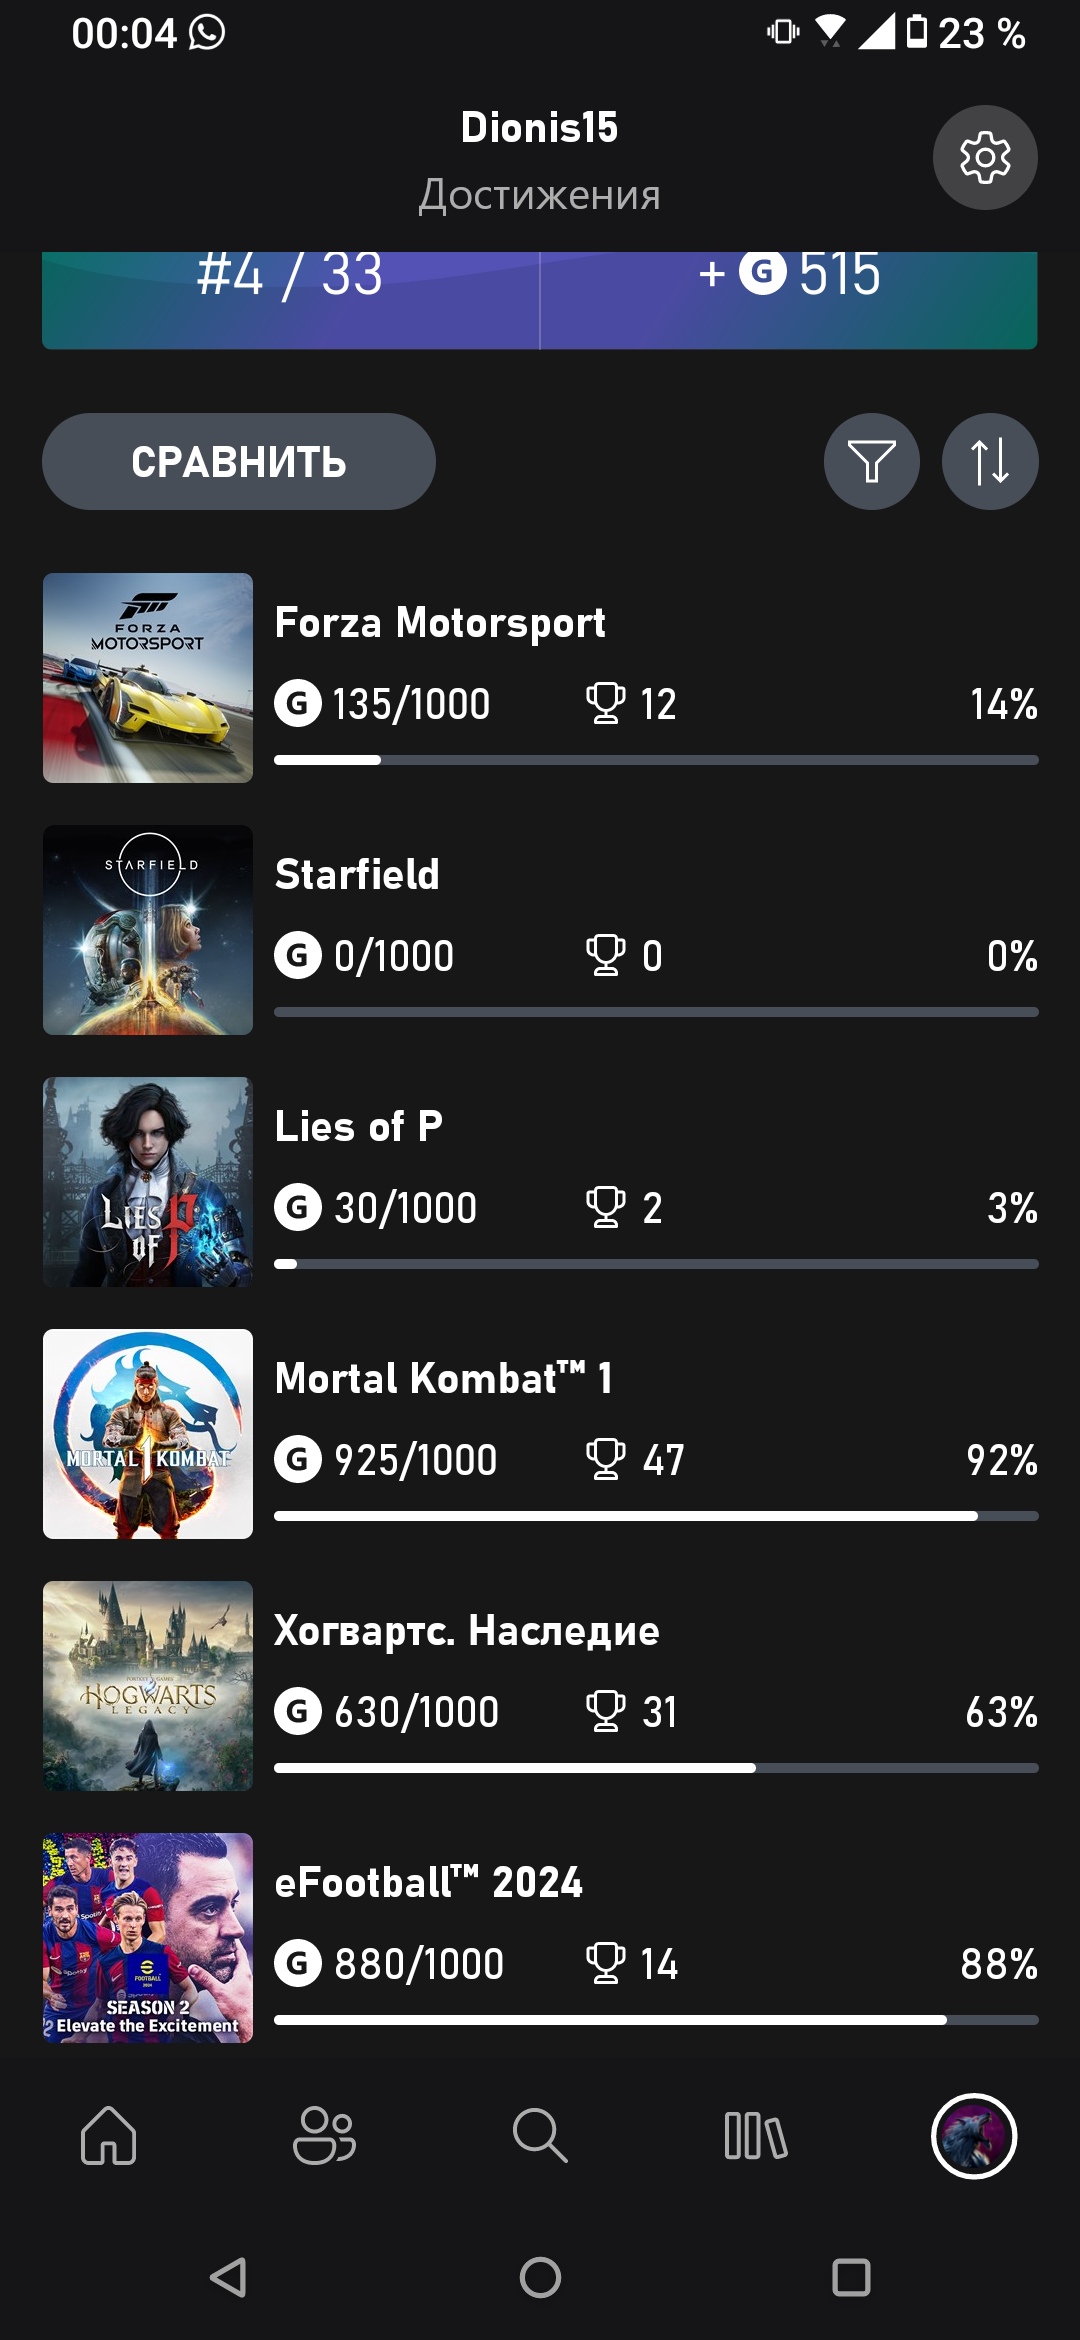Tap the leaderboard rank #4 / 33 banner

pos(290,290)
